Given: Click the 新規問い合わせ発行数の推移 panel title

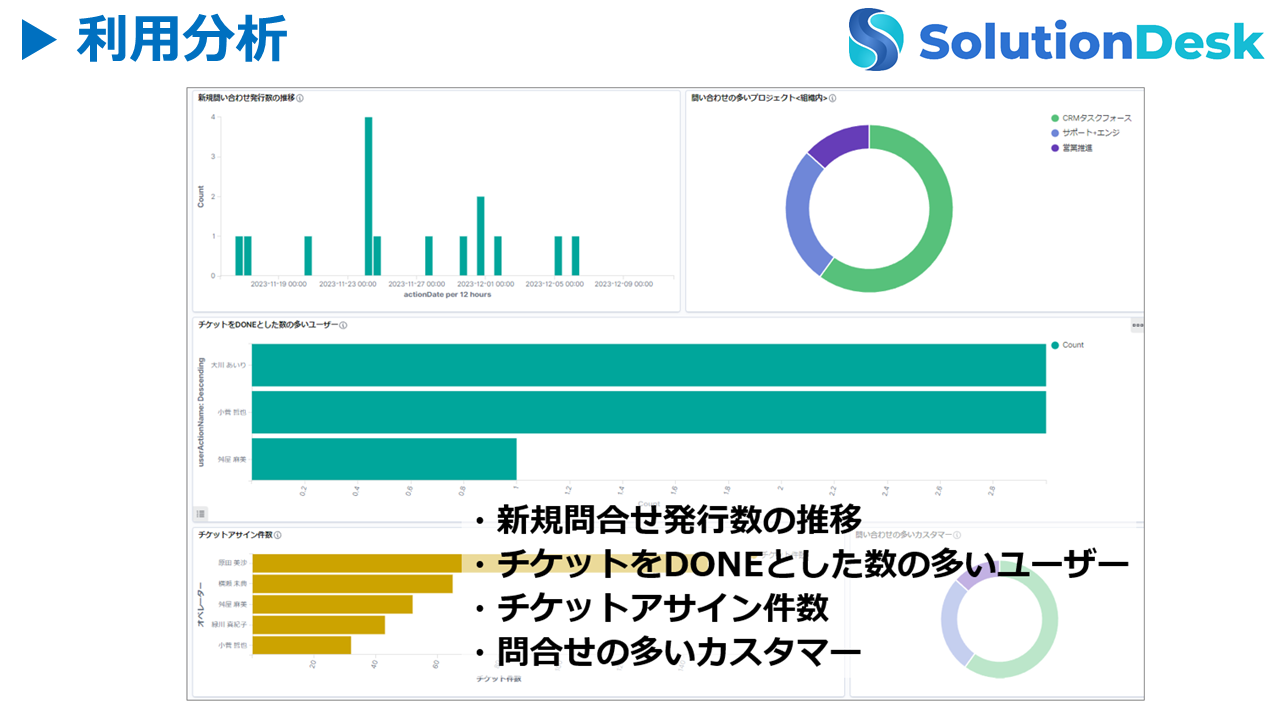Looking at the screenshot, I should 246,98.
